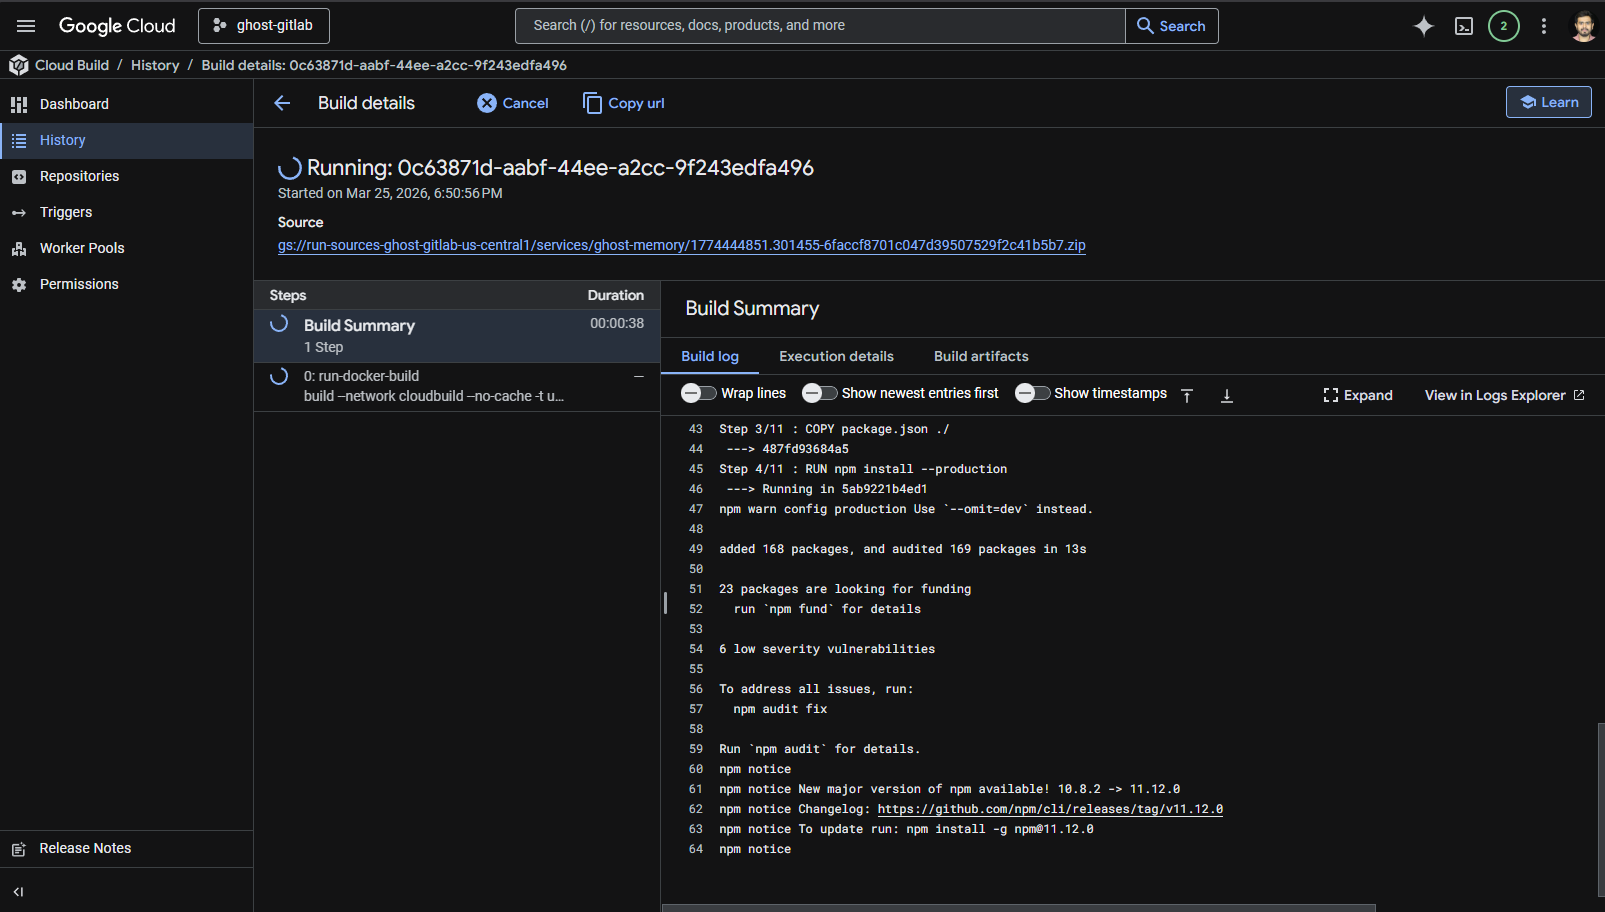Toggle Show newest entries first switch
Screen dimensions: 1605x912
(x=820, y=393)
